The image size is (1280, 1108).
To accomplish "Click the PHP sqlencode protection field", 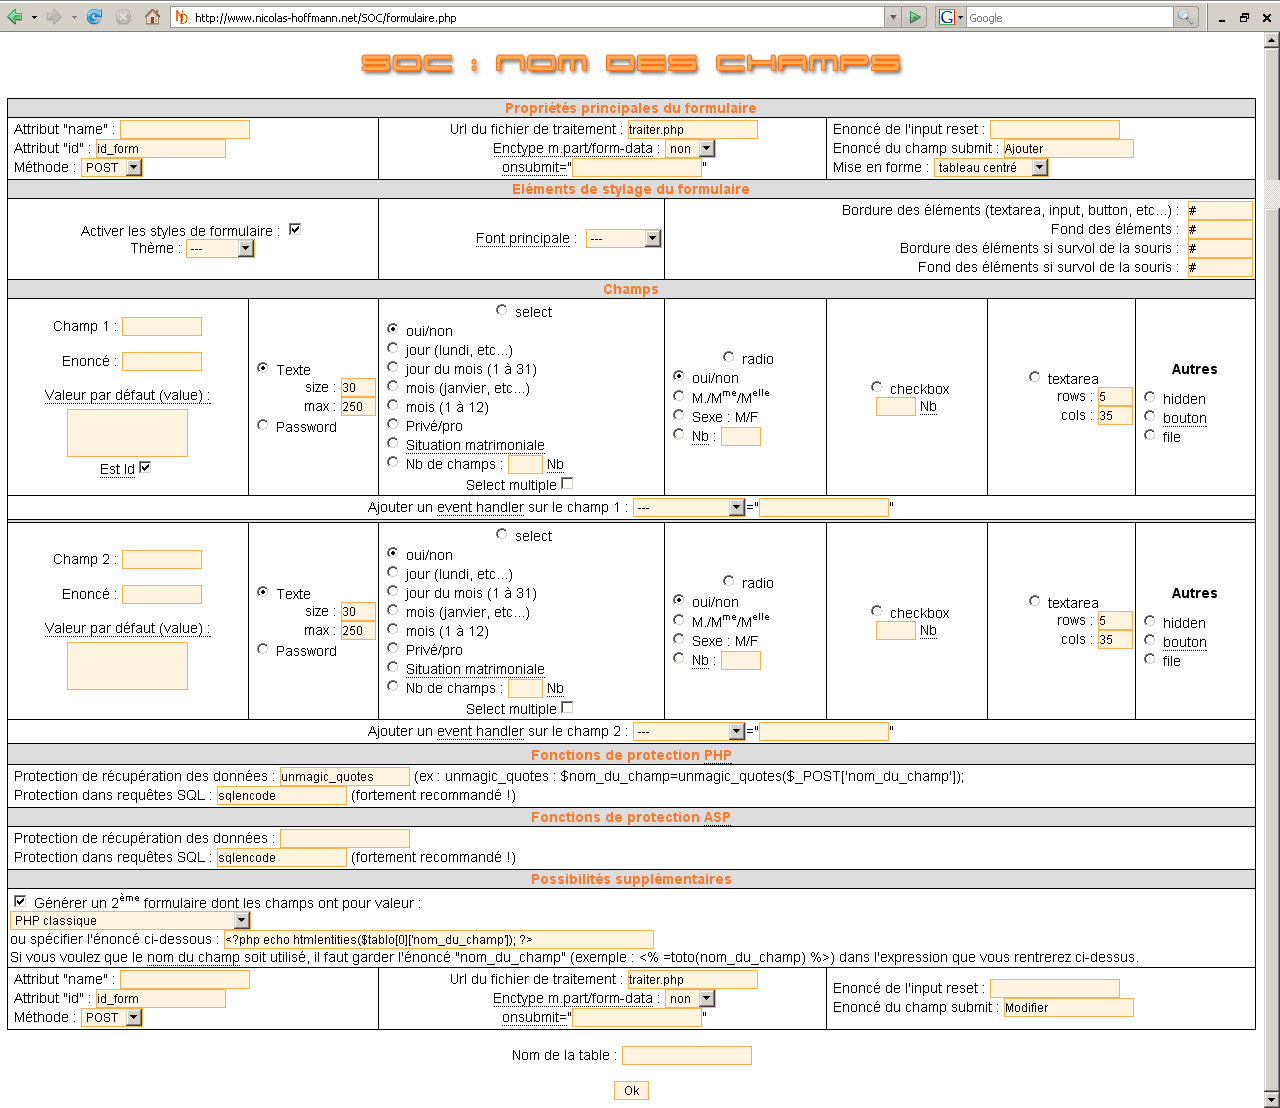I will coord(282,795).
